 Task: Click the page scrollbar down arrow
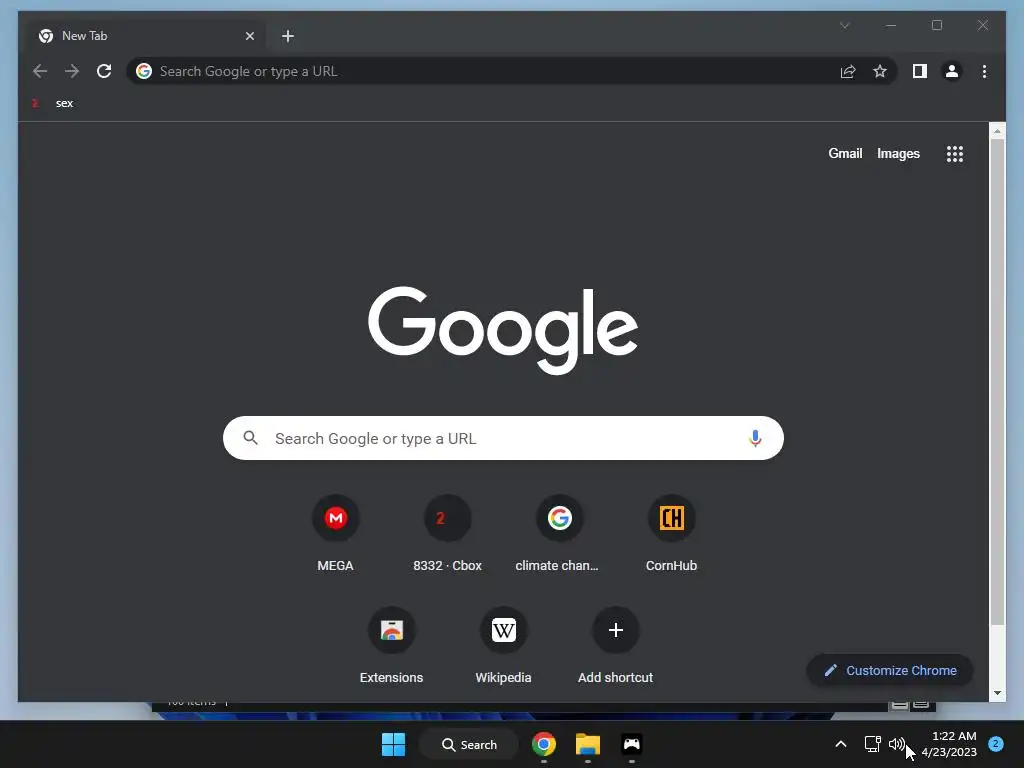pyautogui.click(x=997, y=693)
